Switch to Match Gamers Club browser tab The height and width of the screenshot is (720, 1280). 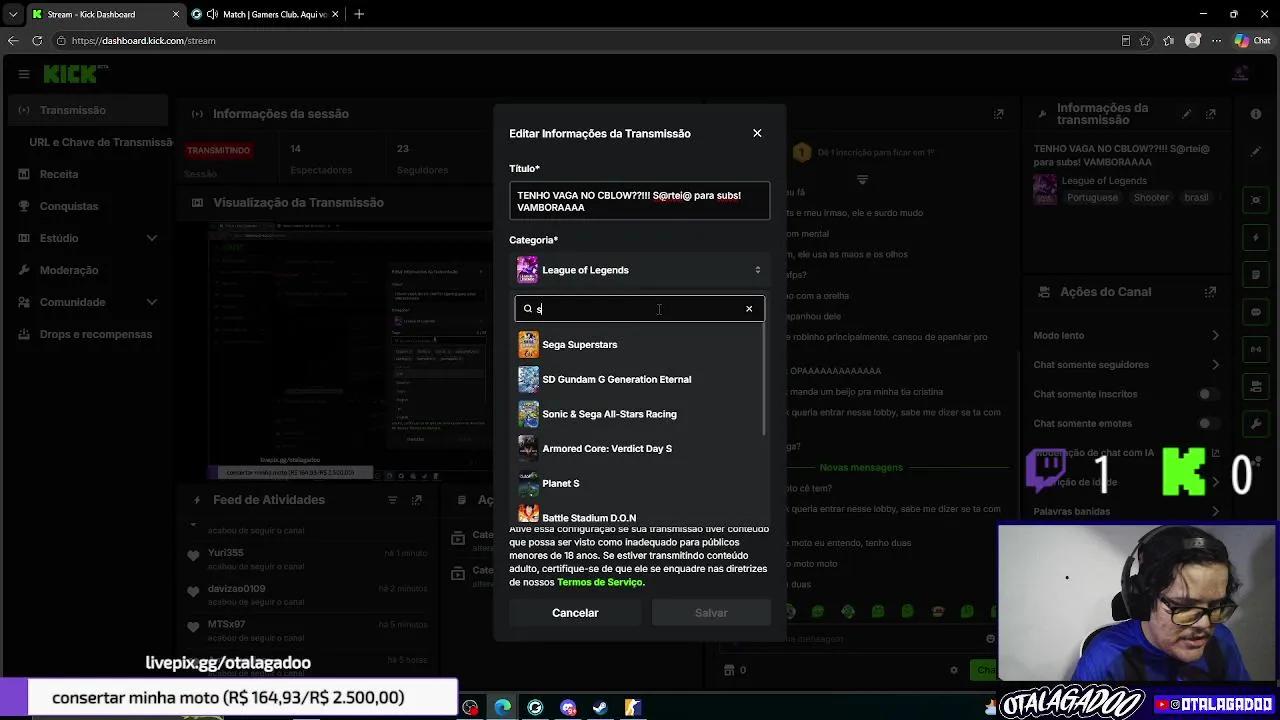pyautogui.click(x=265, y=14)
